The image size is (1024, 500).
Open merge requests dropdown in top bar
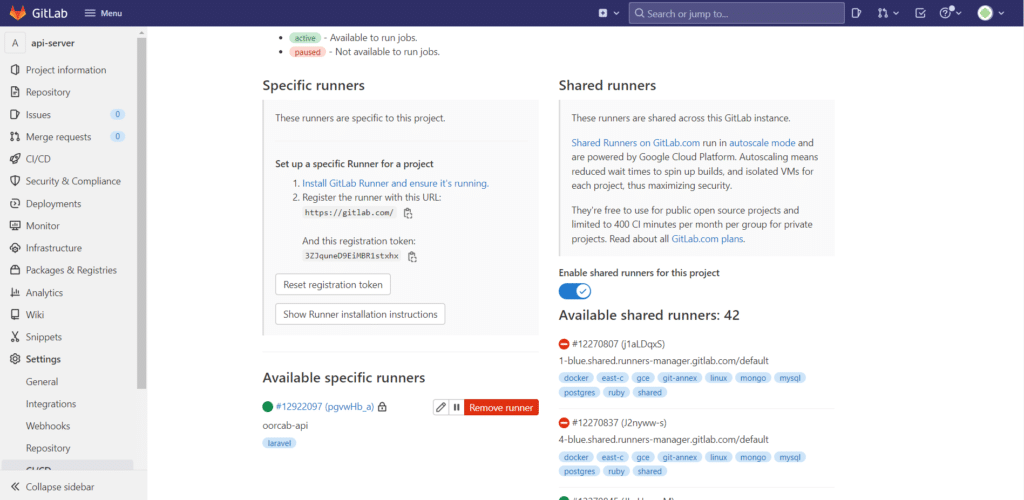coord(888,13)
